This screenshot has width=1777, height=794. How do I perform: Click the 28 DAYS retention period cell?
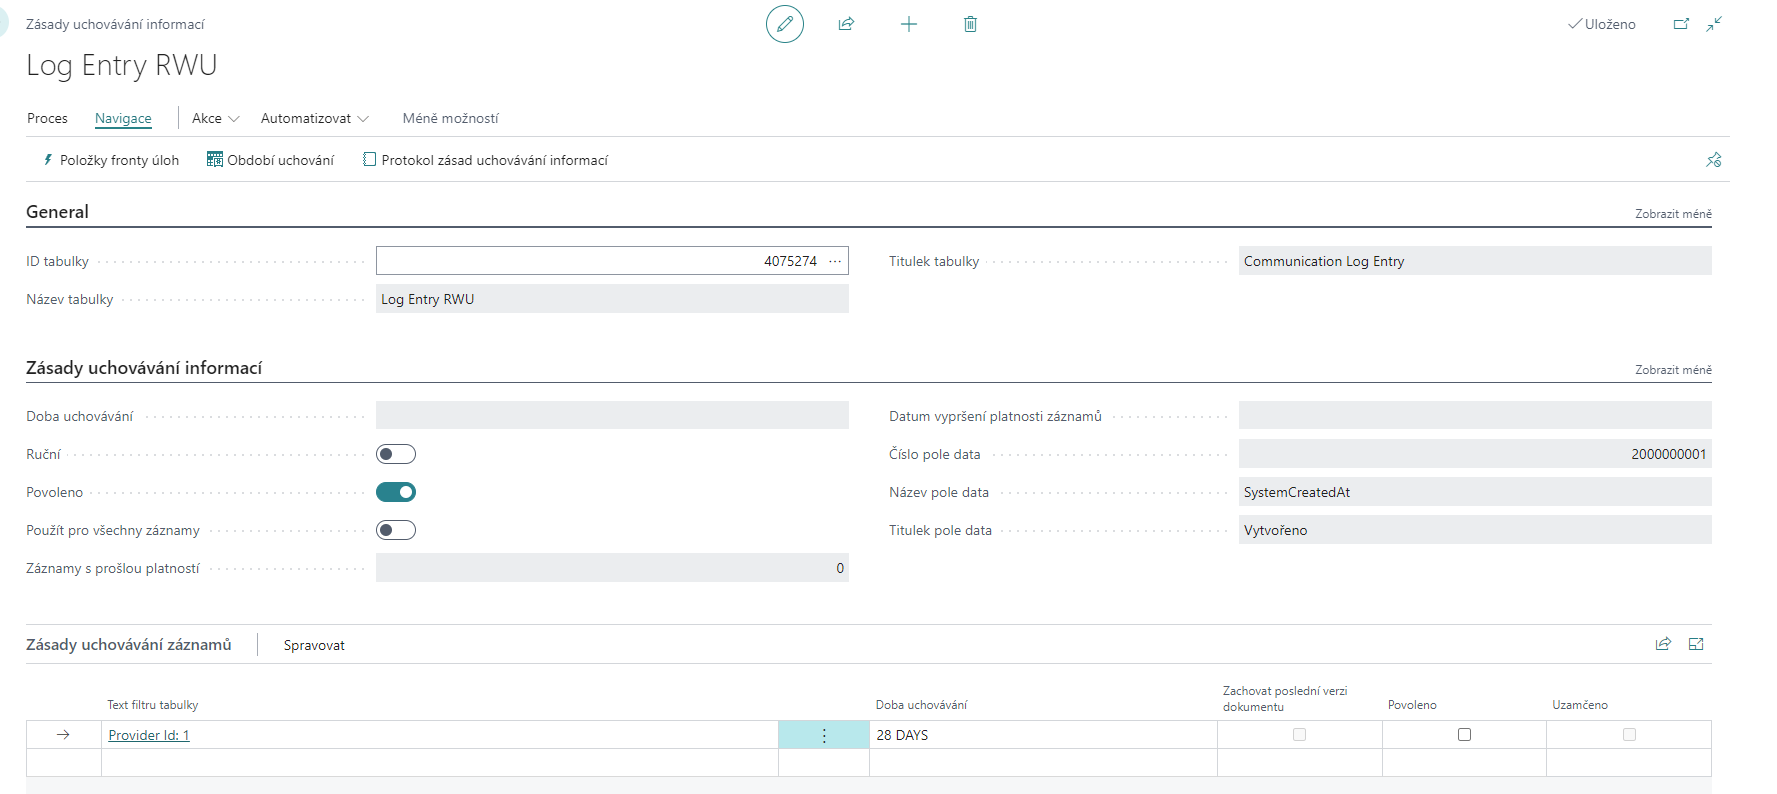click(1040, 735)
